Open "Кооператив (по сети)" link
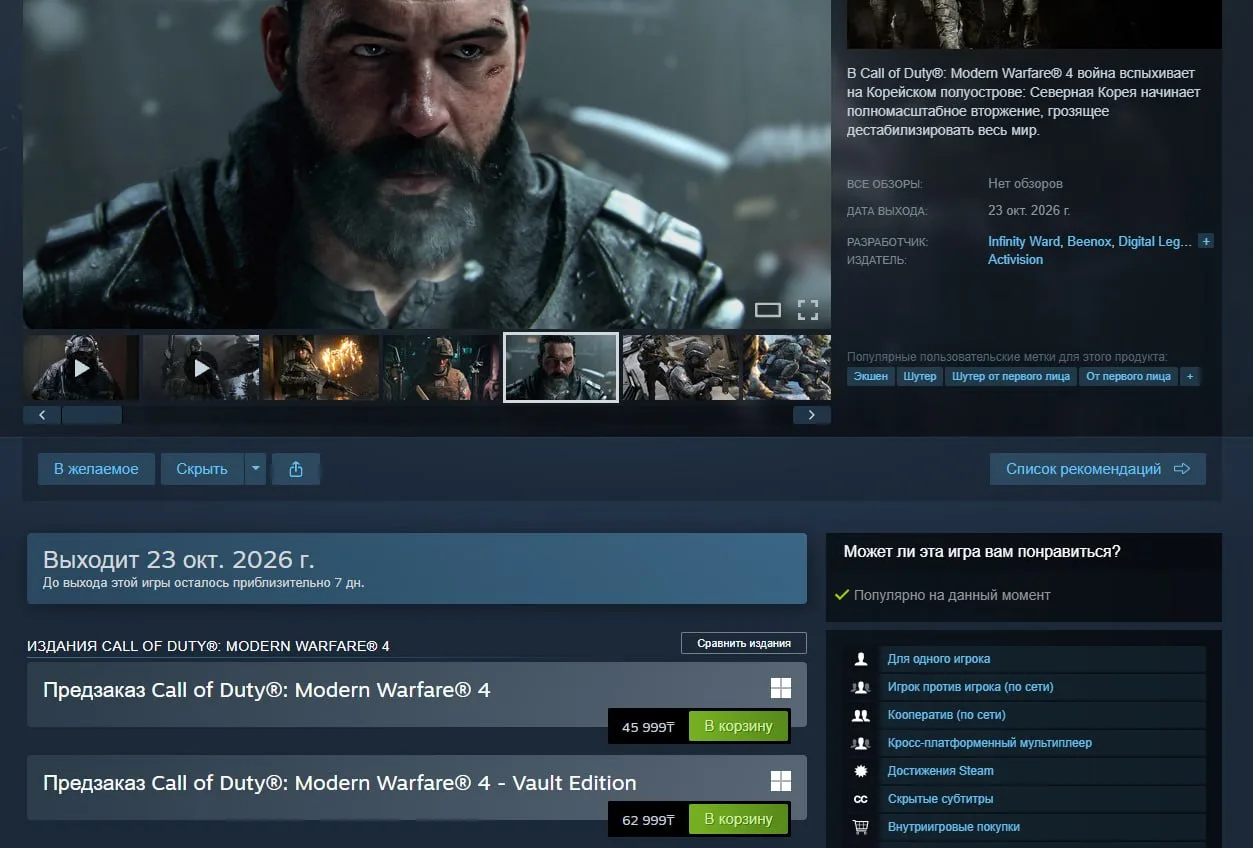The image size is (1253, 848). tap(946, 715)
